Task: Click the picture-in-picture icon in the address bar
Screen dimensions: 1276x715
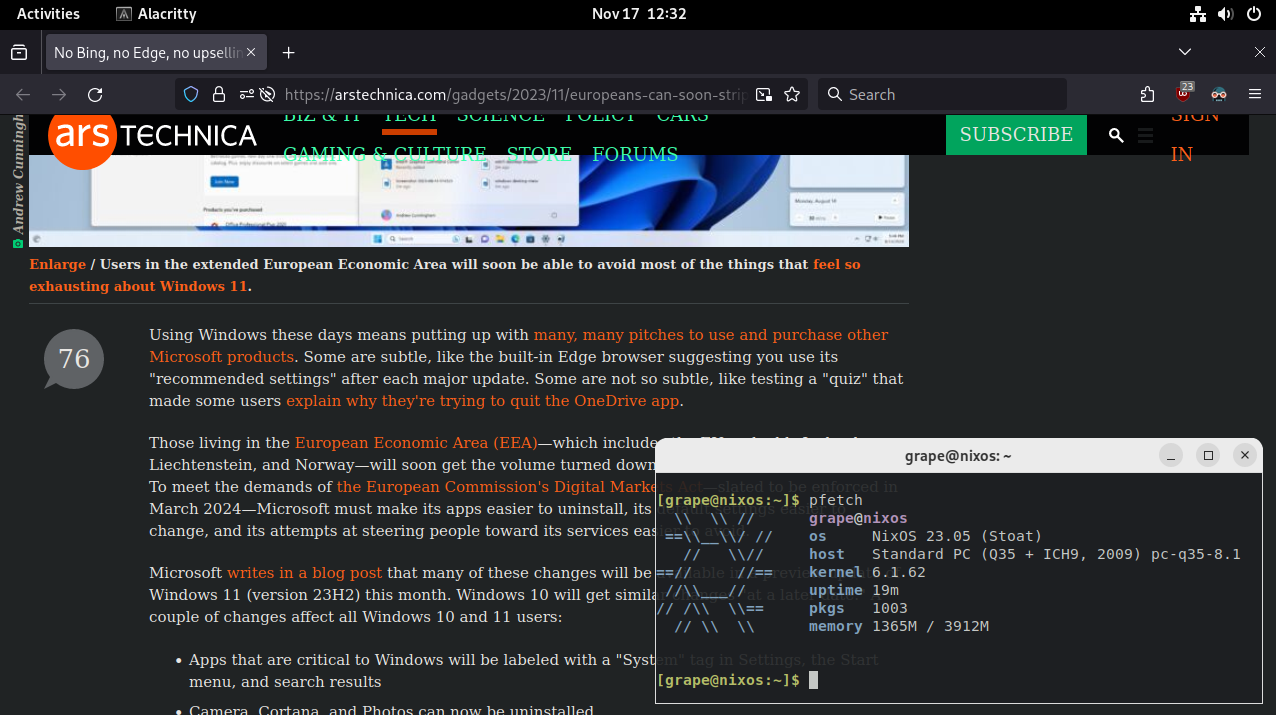Action: (x=764, y=94)
